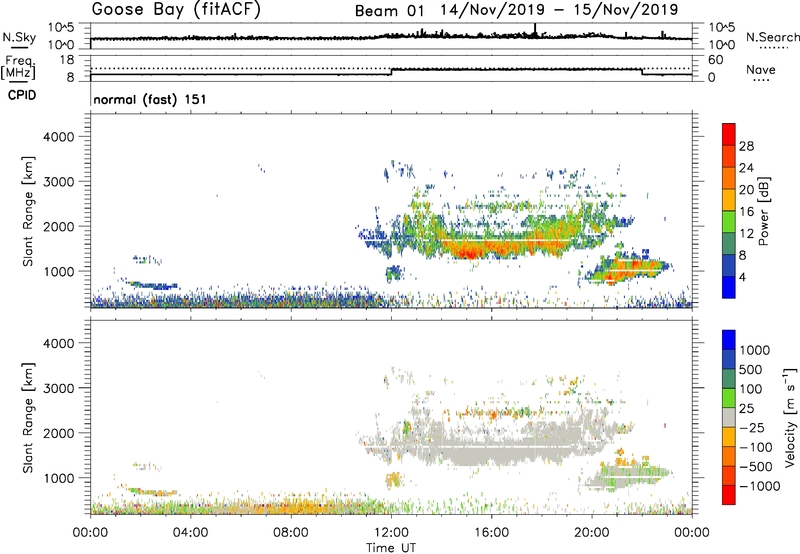Click the 'Beam 01' label in the header
The height and width of the screenshot is (554, 800).
pyautogui.click(x=389, y=11)
